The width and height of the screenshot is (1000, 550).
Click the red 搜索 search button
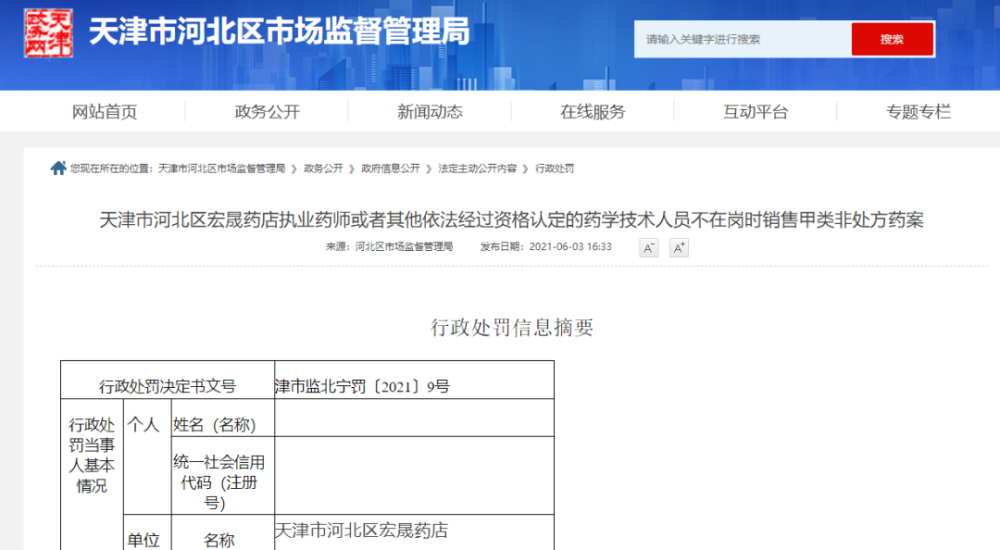pyautogui.click(x=892, y=39)
